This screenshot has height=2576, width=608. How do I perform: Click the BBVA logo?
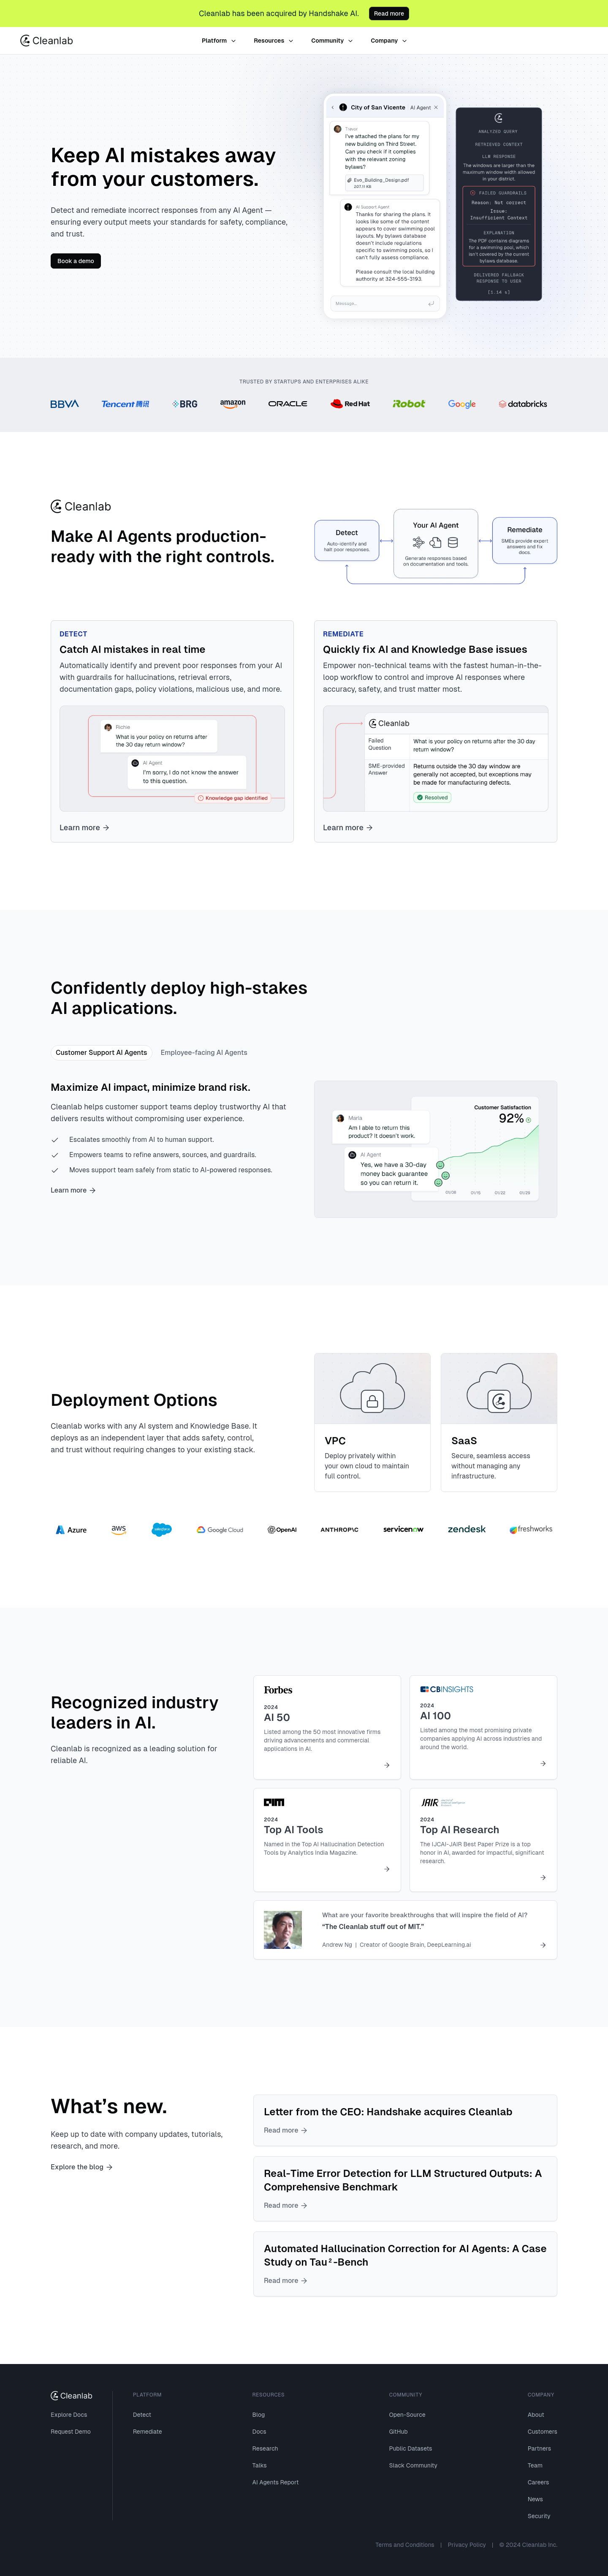[x=64, y=404]
